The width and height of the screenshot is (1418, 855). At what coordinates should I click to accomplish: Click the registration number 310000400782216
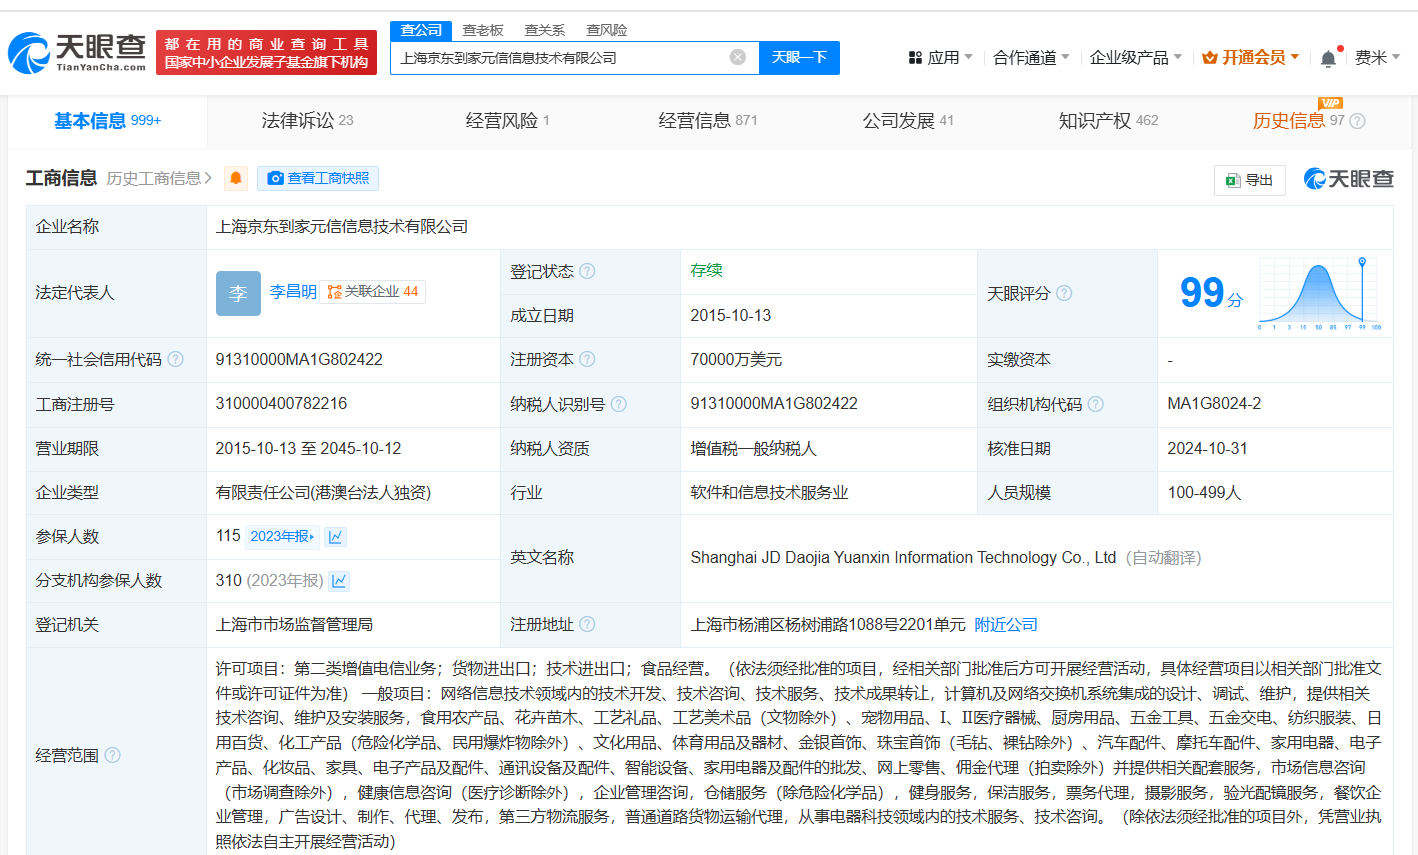click(281, 404)
